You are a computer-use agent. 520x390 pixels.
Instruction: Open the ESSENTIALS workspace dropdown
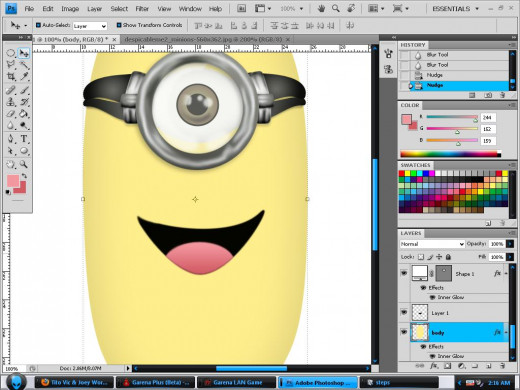pos(455,9)
